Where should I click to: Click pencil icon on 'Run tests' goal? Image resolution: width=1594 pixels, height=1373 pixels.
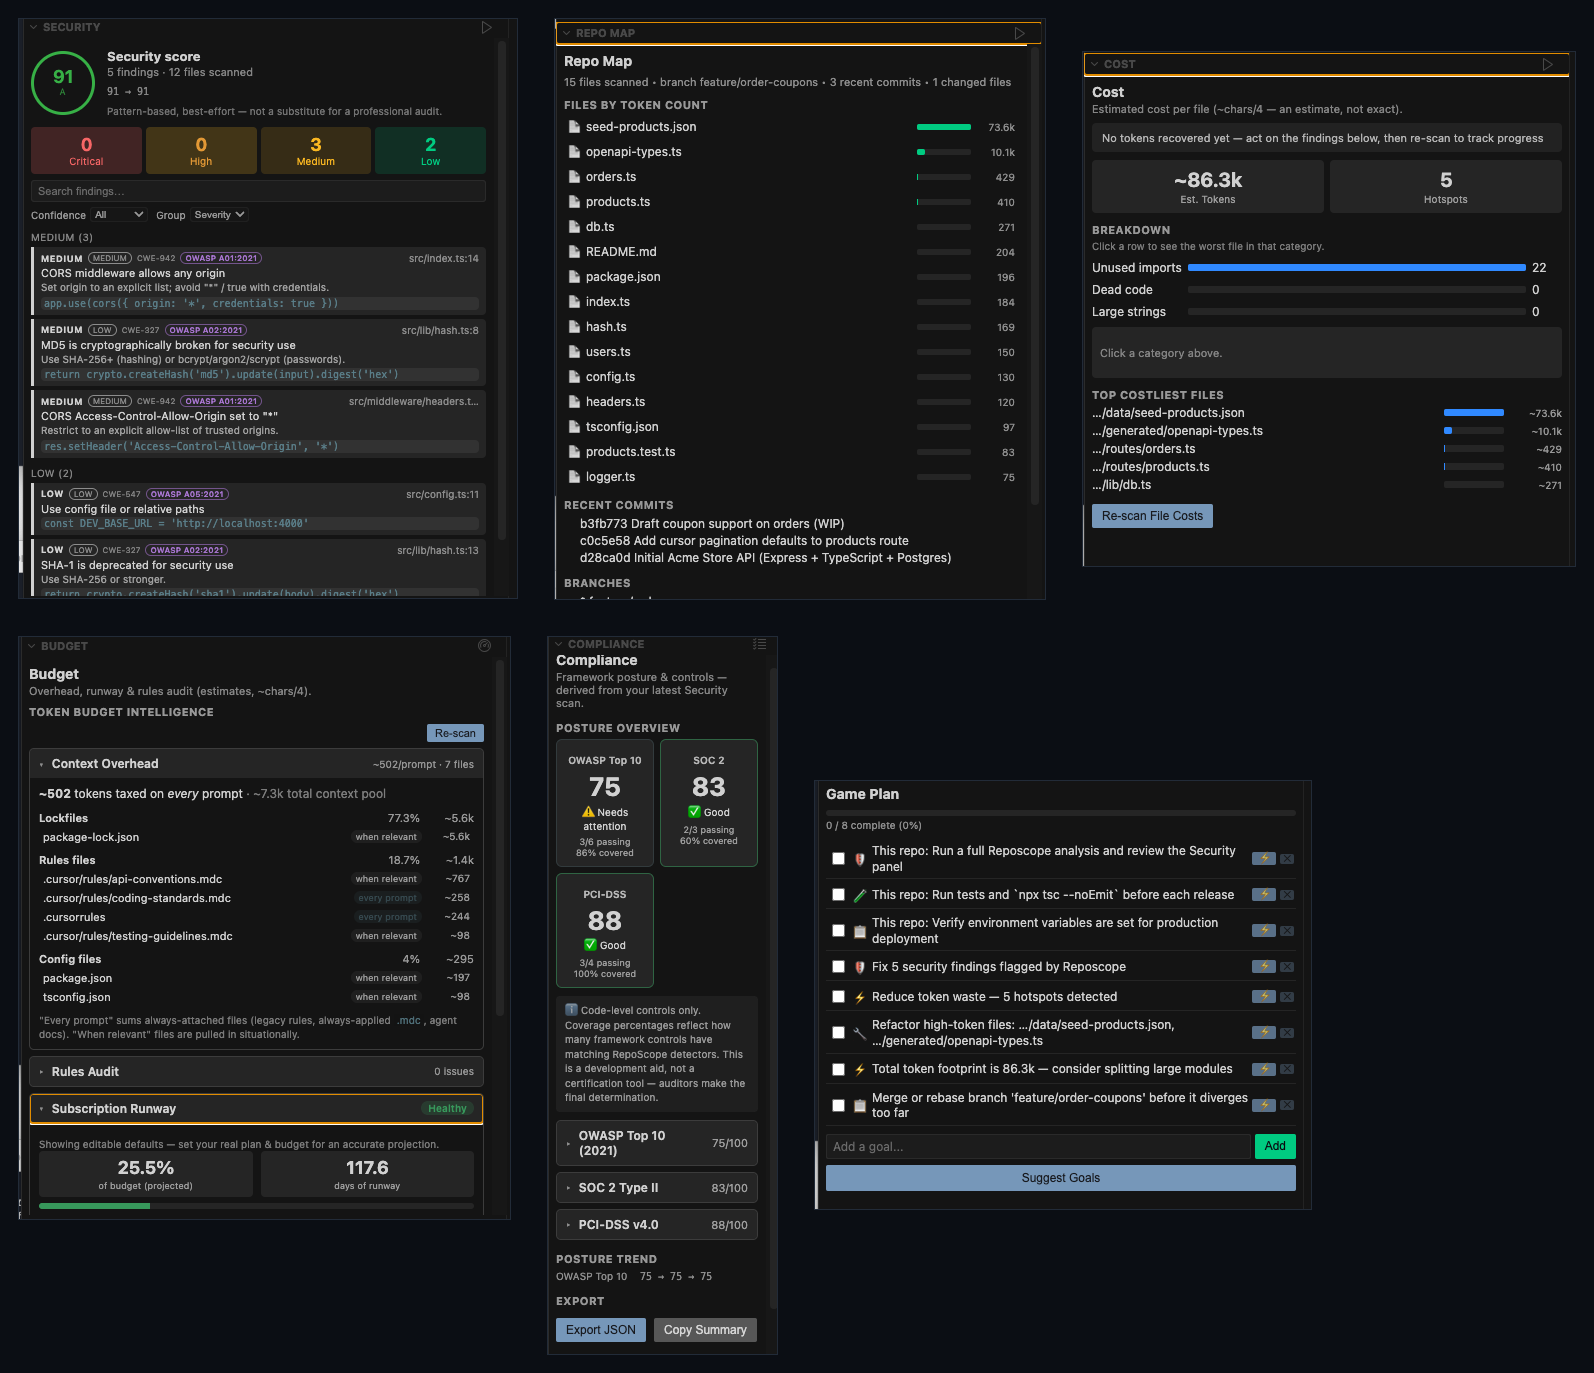860,895
